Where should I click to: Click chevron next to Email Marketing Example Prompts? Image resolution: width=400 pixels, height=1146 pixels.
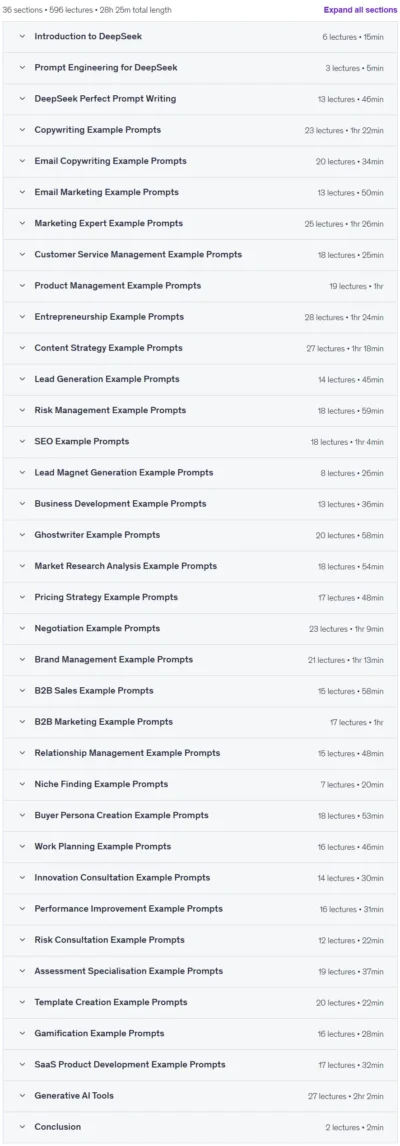[22, 192]
